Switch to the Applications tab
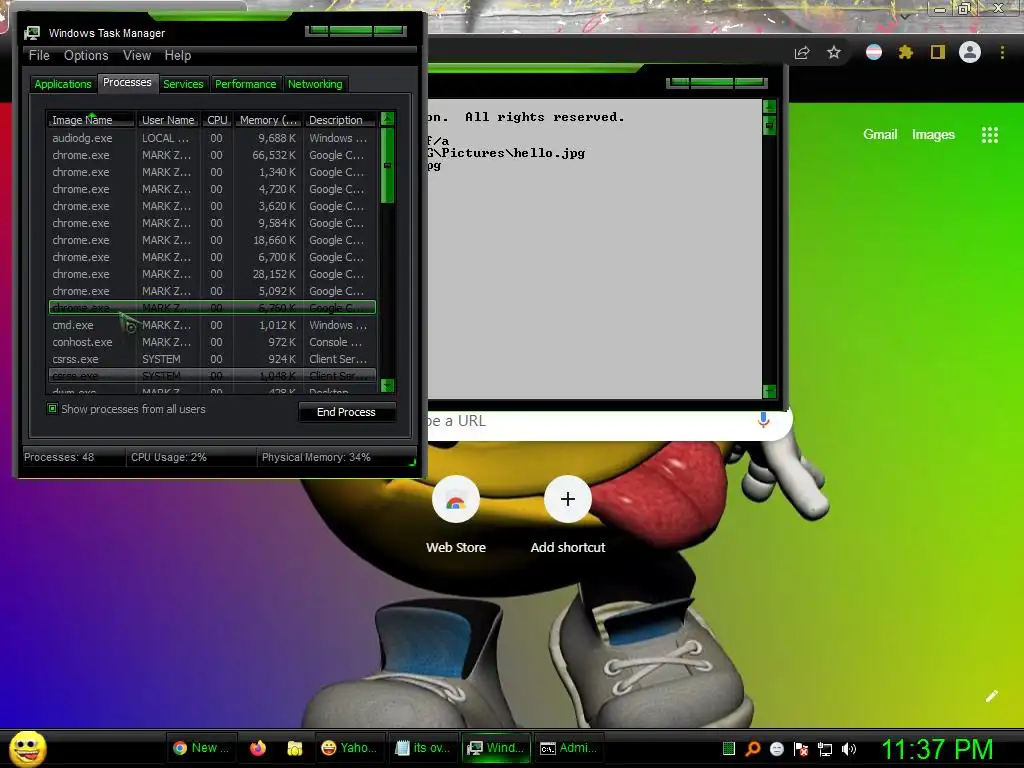Viewport: 1024px width, 768px height. (63, 84)
